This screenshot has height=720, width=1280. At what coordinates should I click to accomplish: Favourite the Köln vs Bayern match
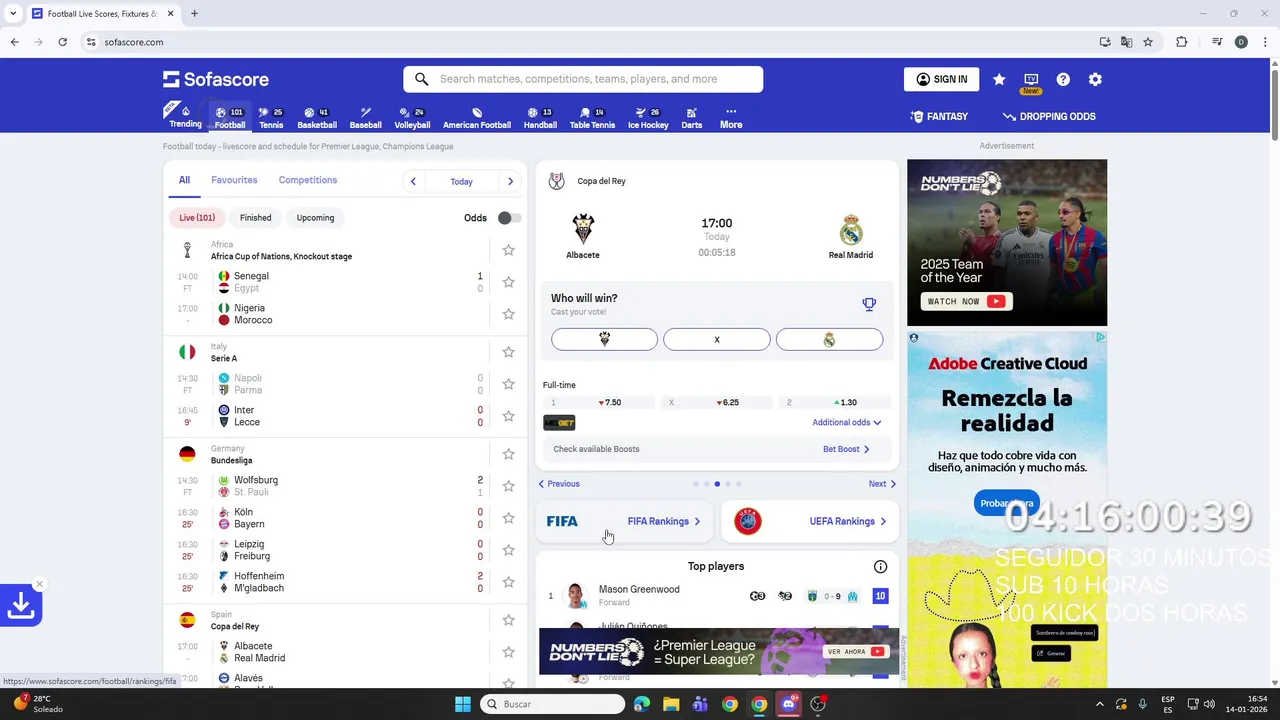pyautogui.click(x=508, y=518)
